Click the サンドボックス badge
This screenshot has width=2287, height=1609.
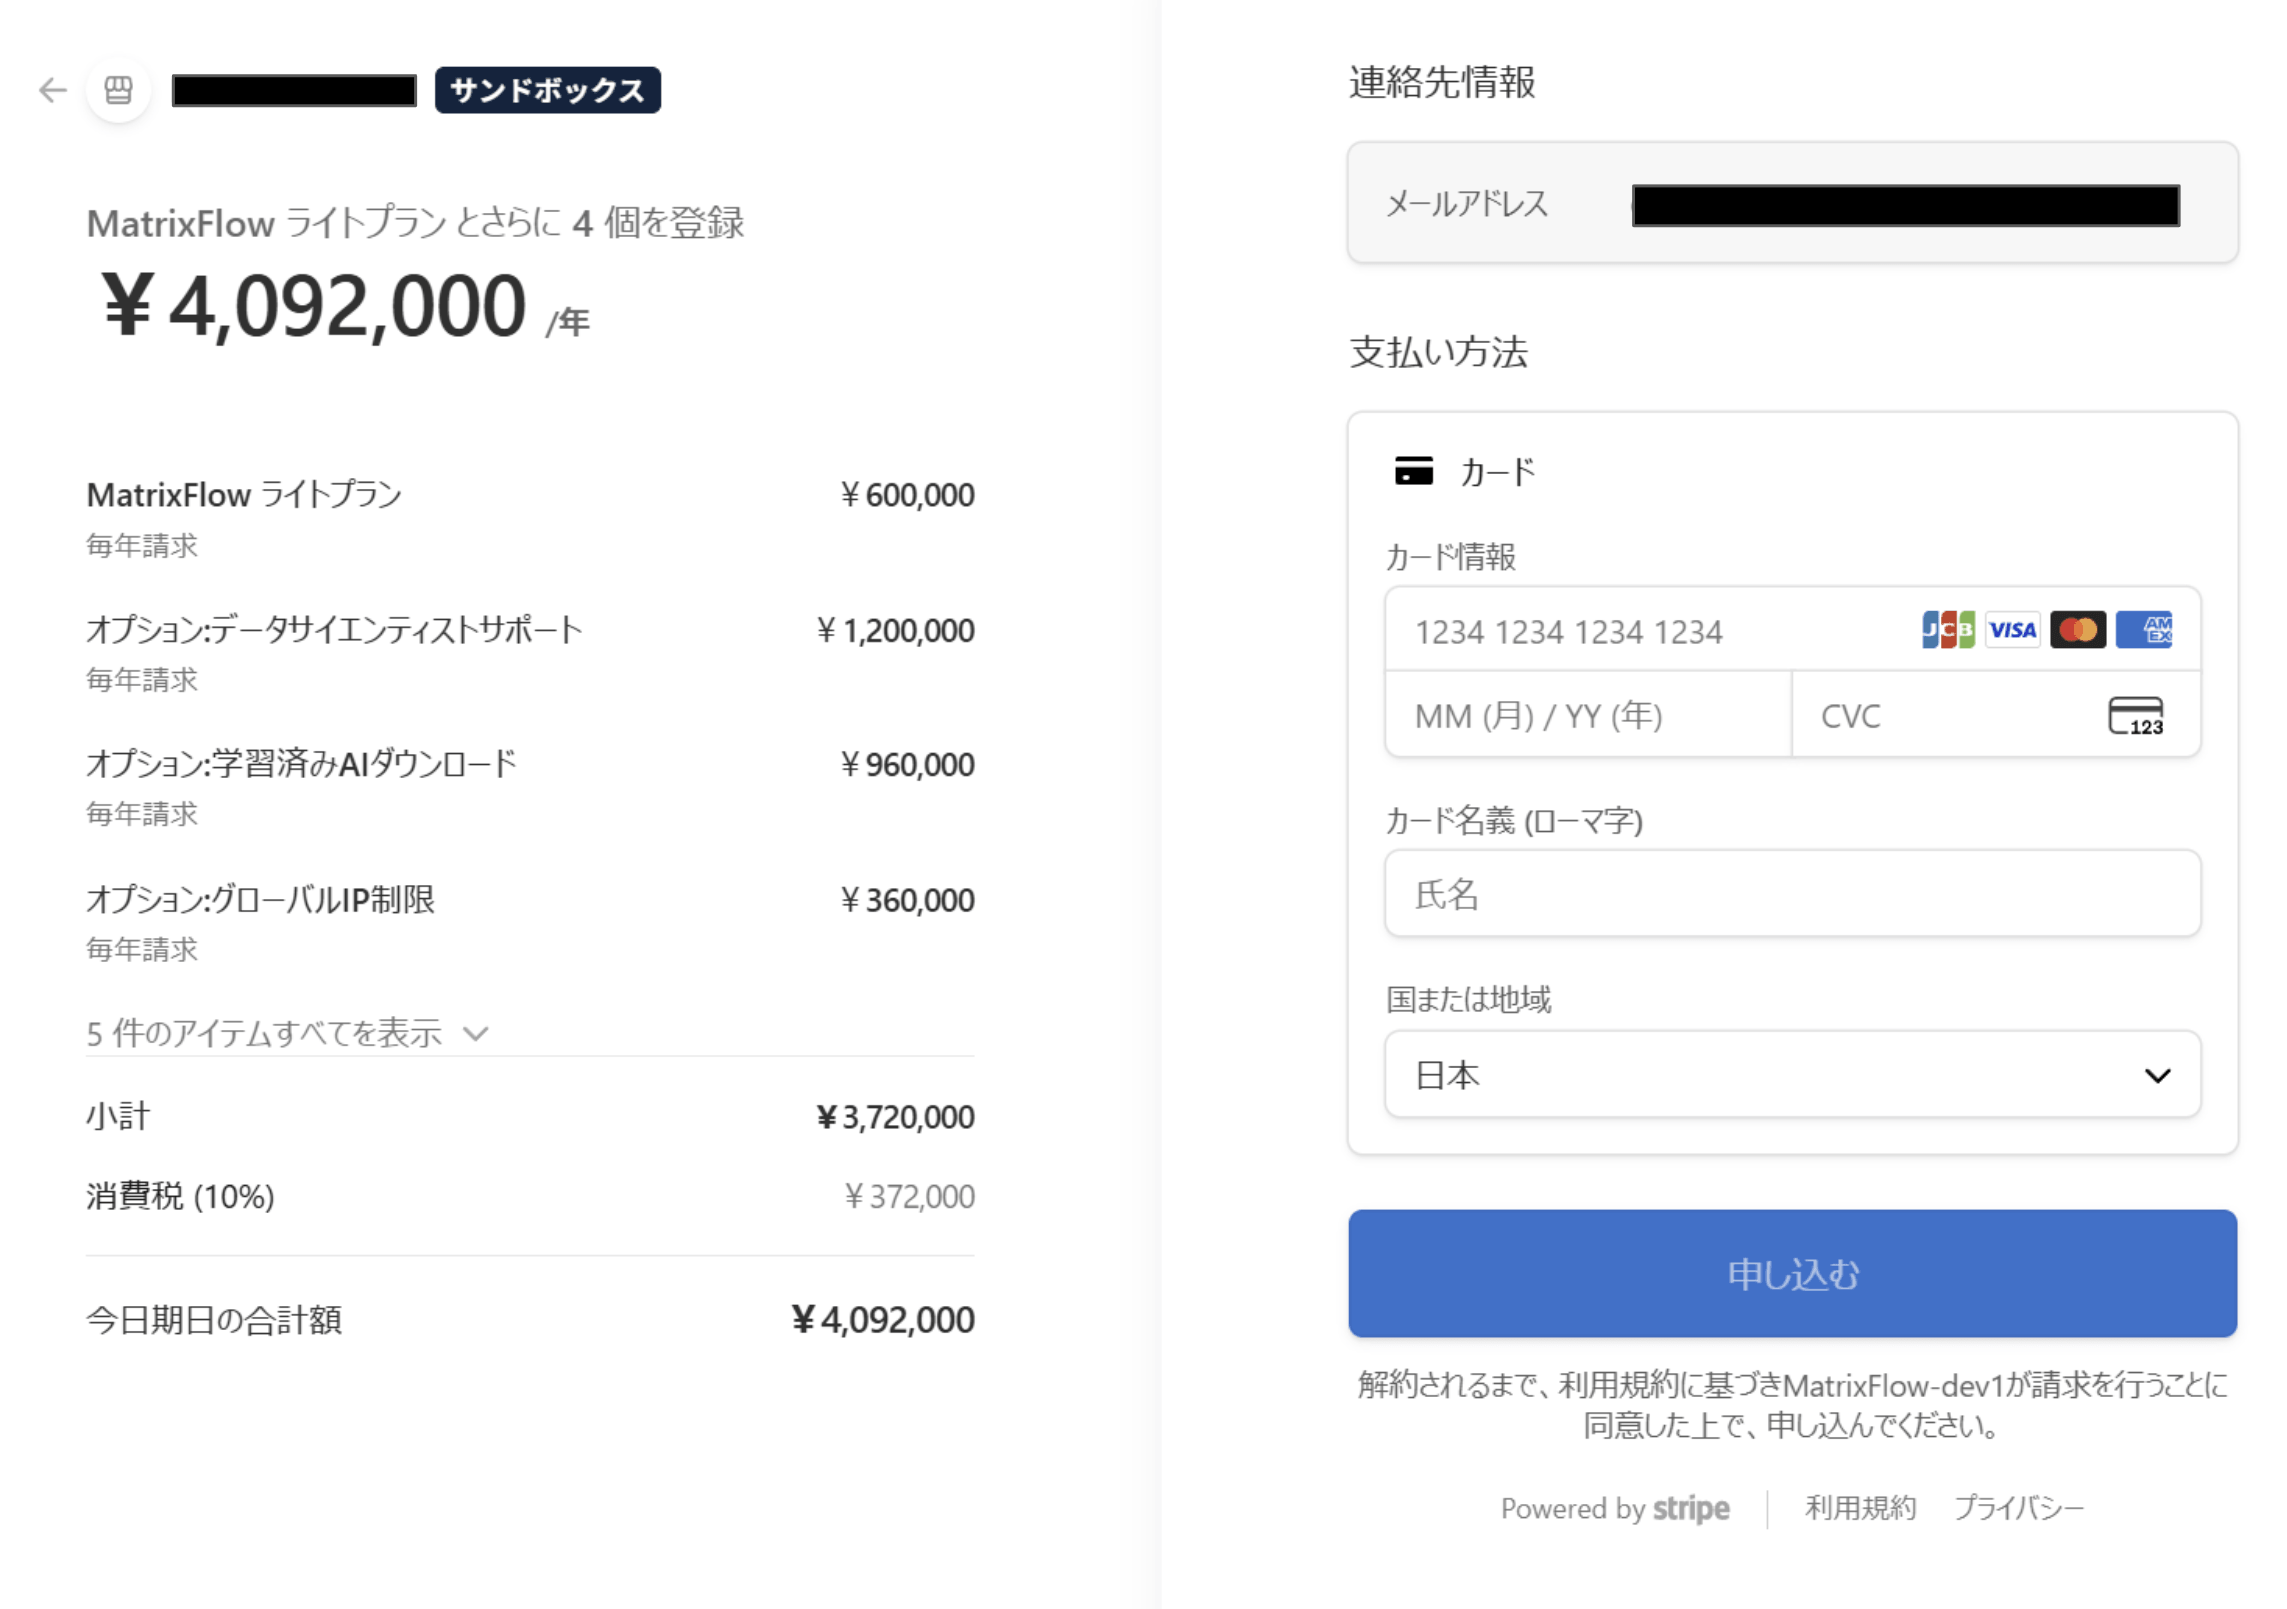coord(547,90)
